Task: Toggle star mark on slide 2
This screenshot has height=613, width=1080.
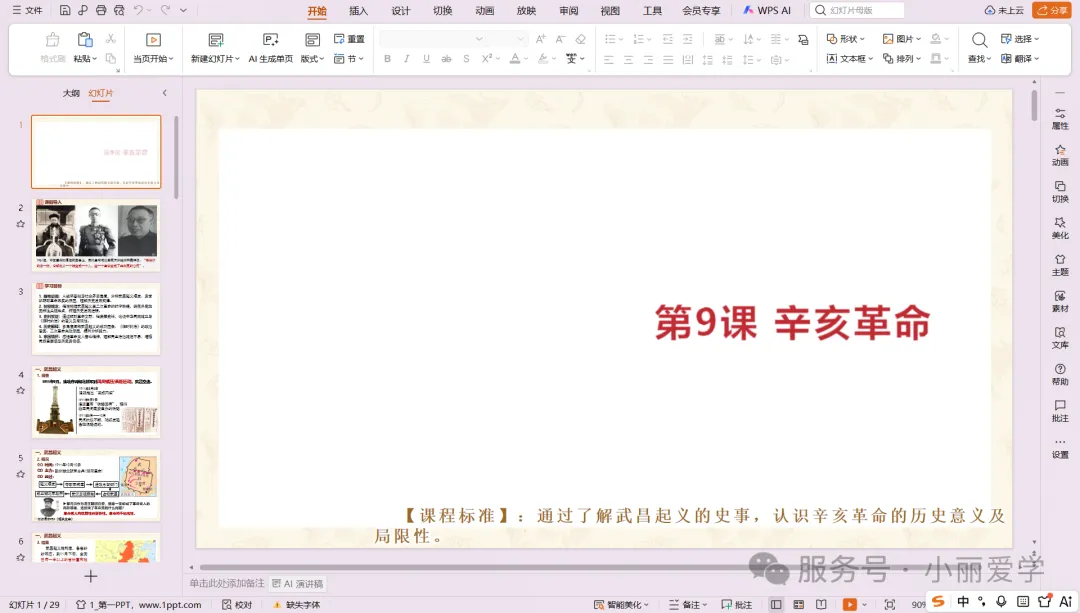Action: (x=21, y=224)
